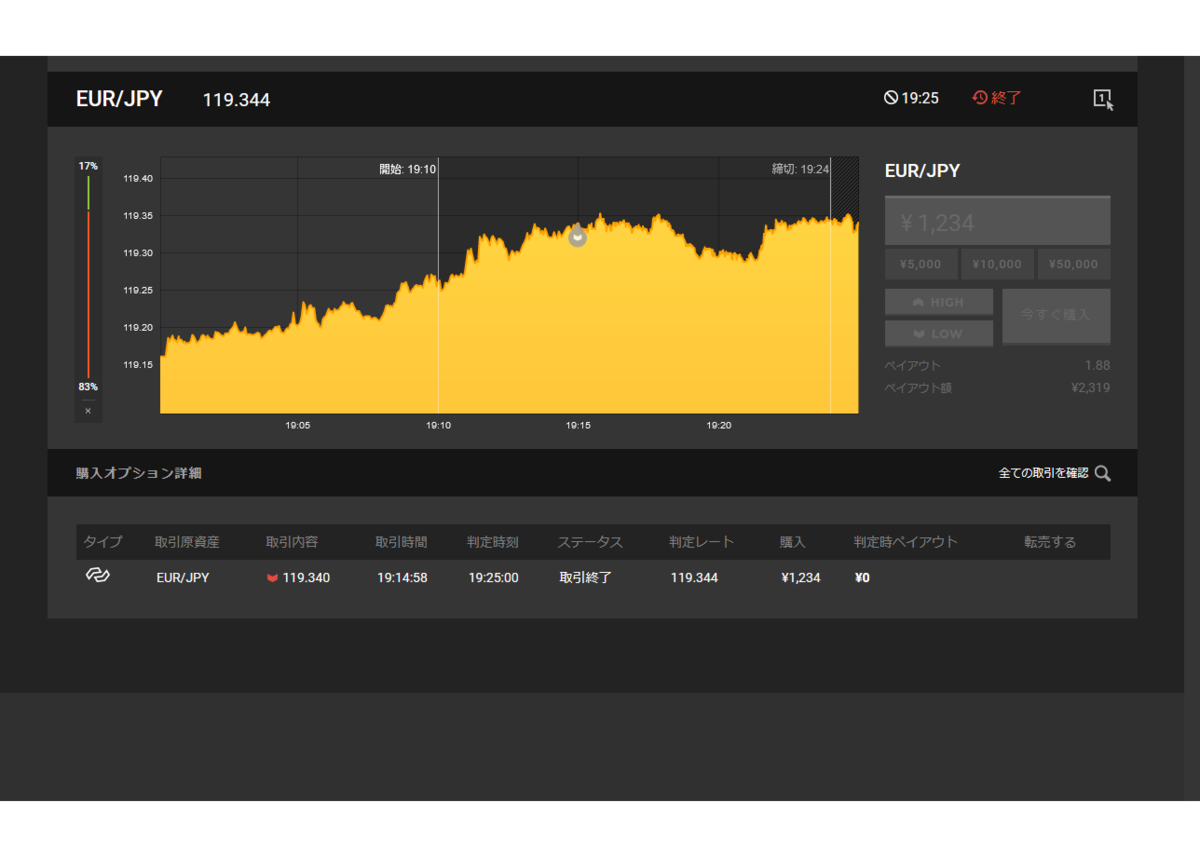Click the 取引終了 status cell
The image size is (1200, 856).
pyautogui.click(x=585, y=578)
